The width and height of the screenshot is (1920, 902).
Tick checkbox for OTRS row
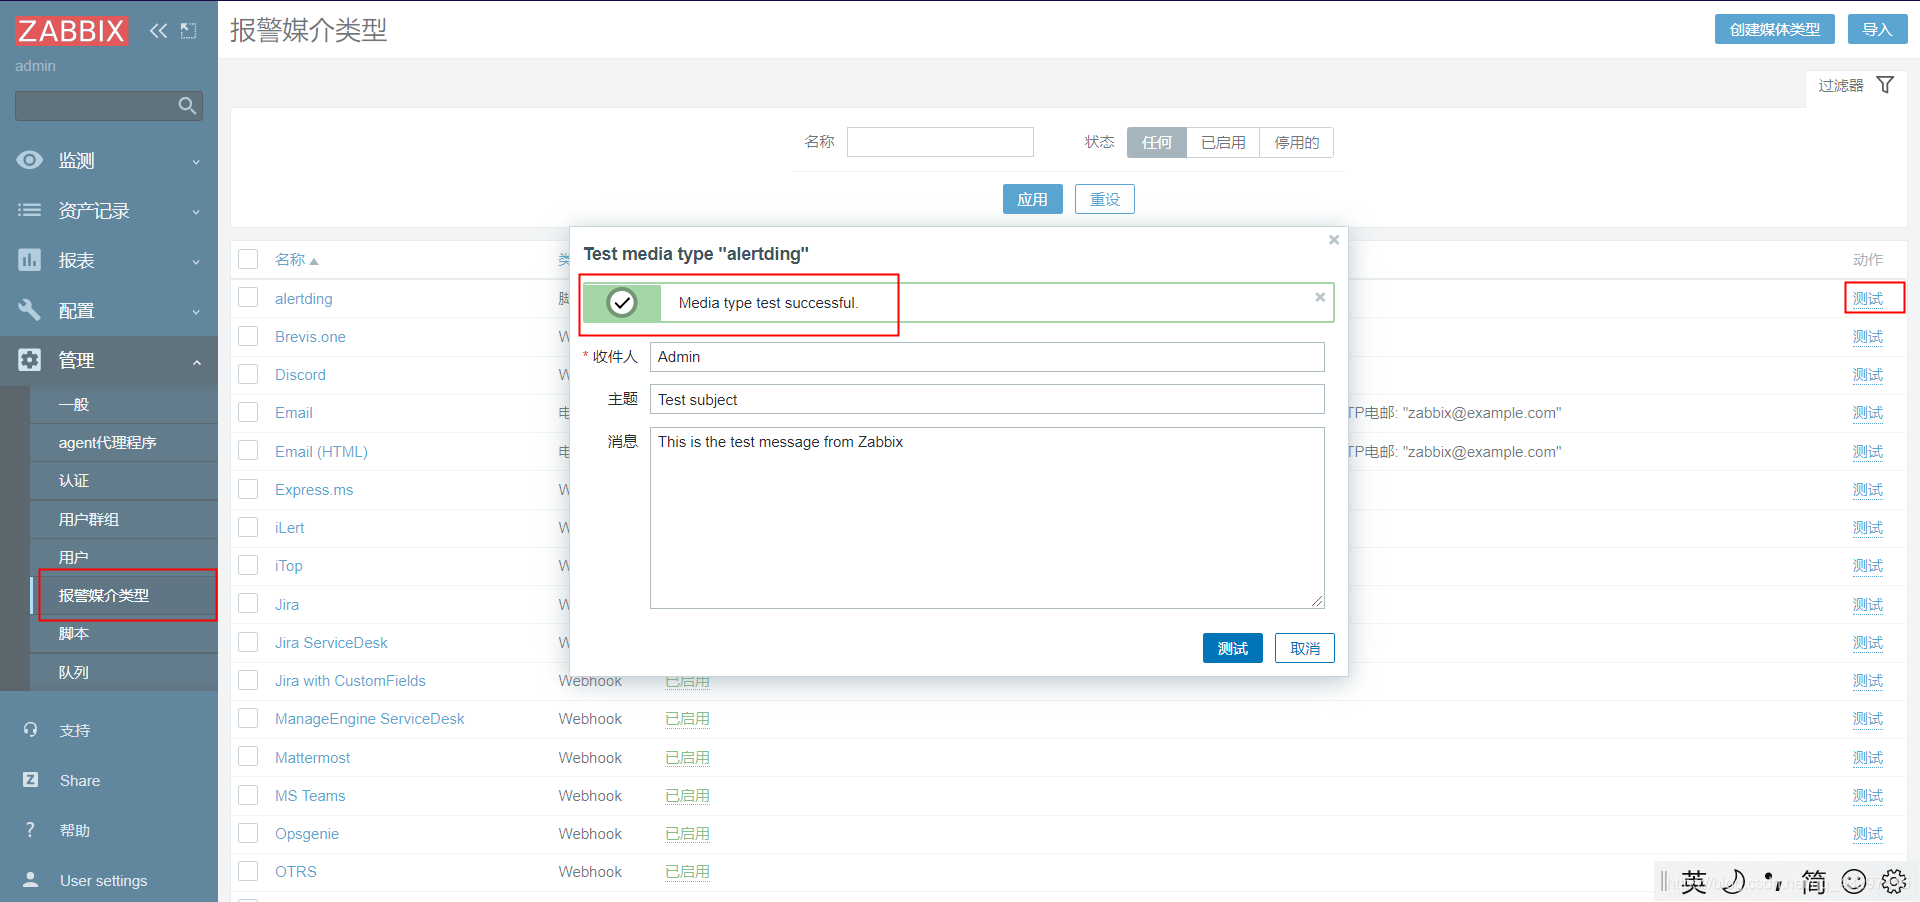tap(248, 871)
